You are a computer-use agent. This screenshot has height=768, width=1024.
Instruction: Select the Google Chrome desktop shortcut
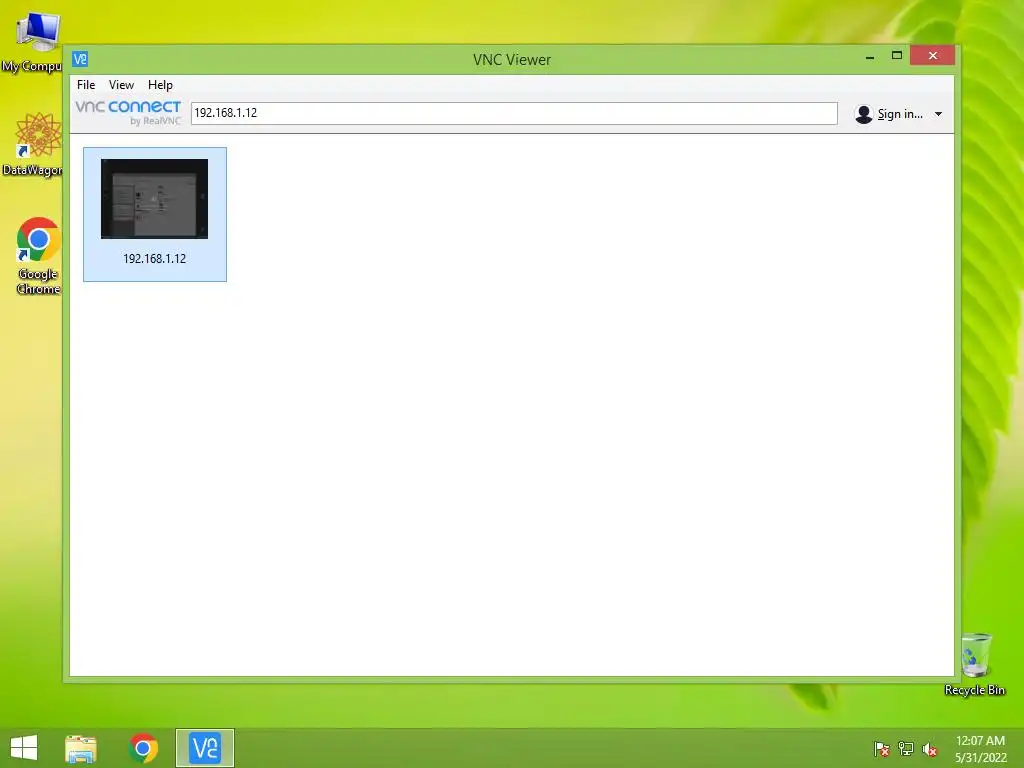(x=38, y=256)
